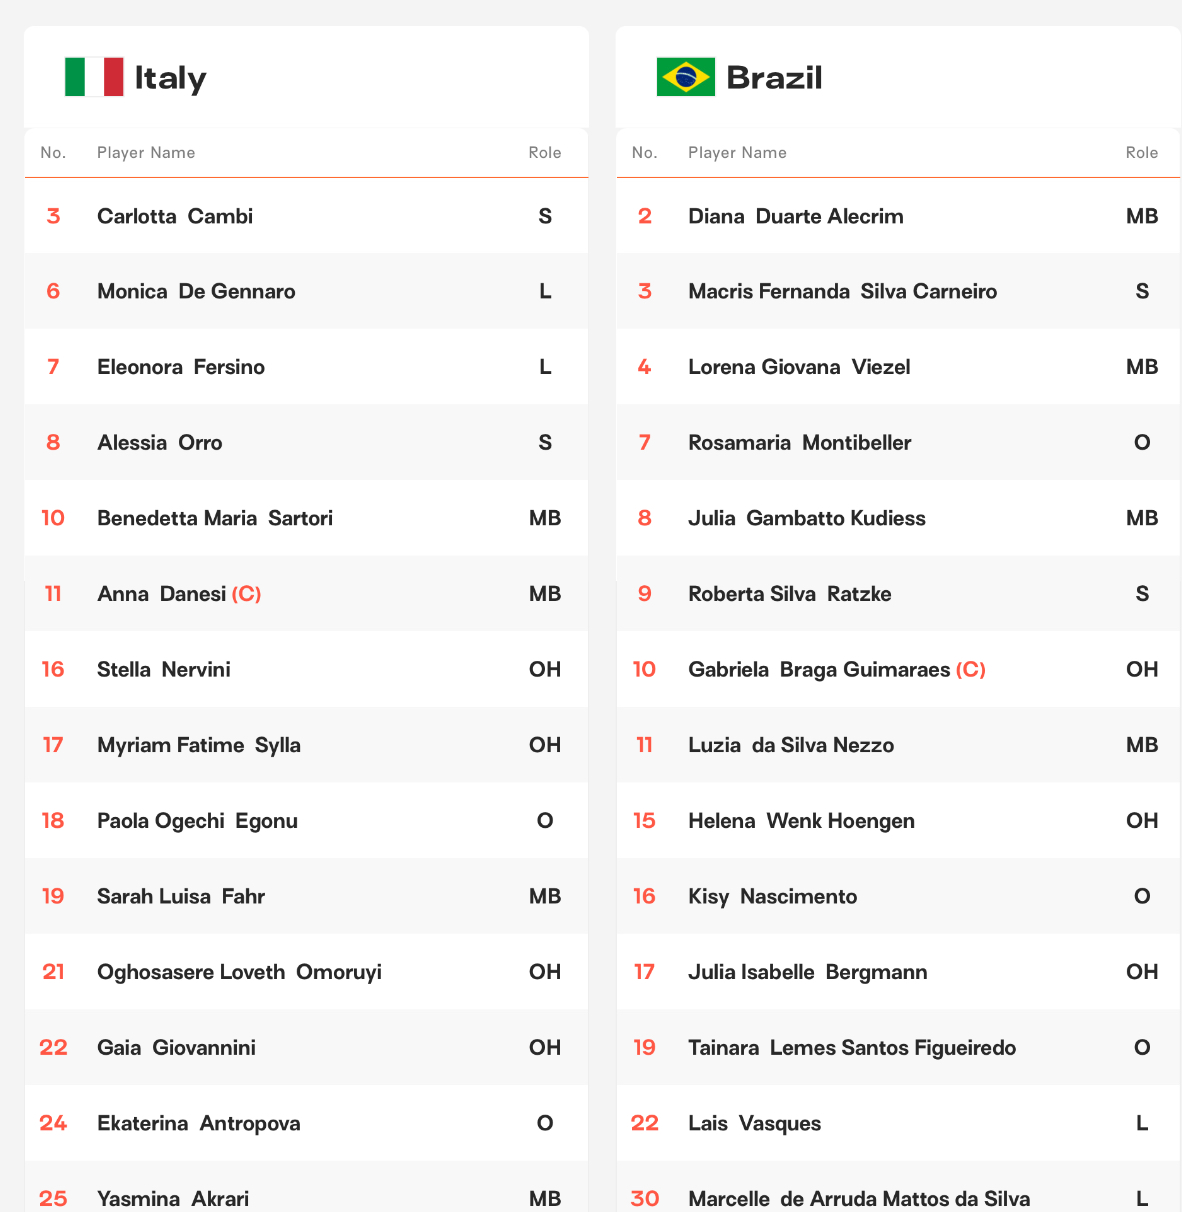Select Gabriela Braga Guimaraes captain row
Image resolution: width=1182 pixels, height=1212 pixels.
click(898, 669)
